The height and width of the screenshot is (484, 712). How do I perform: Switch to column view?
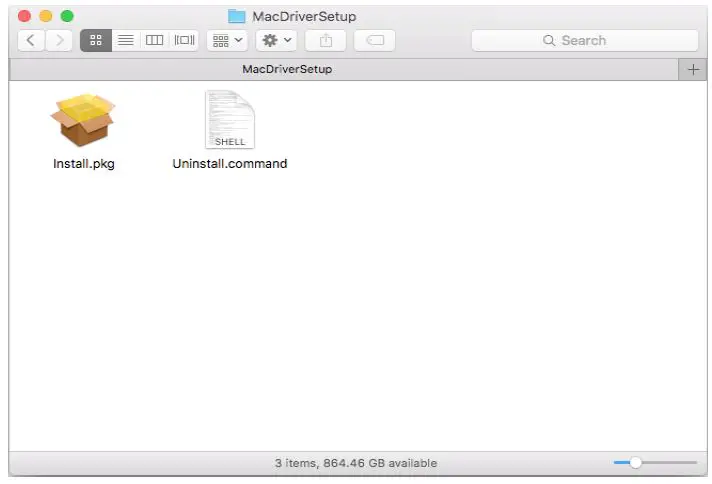click(x=154, y=40)
